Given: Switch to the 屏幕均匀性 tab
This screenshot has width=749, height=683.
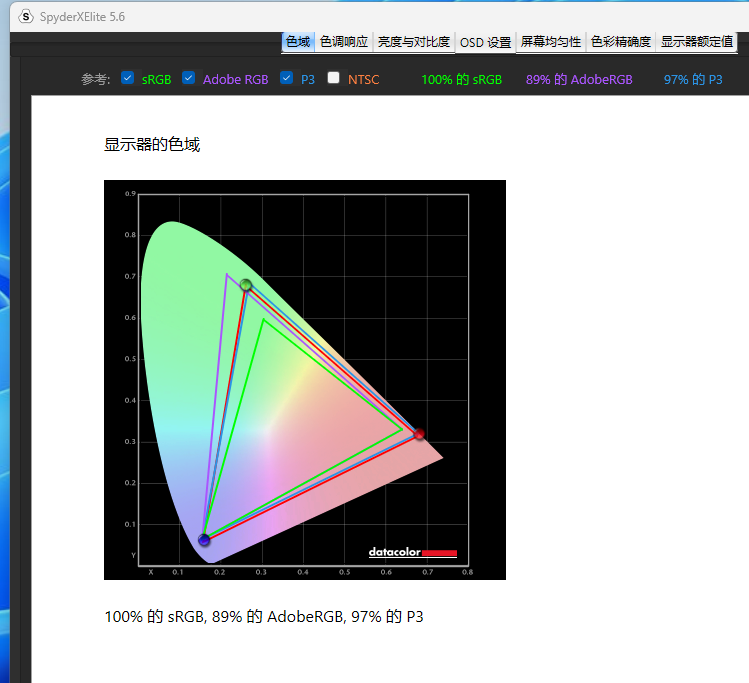Looking at the screenshot, I should click(550, 42).
